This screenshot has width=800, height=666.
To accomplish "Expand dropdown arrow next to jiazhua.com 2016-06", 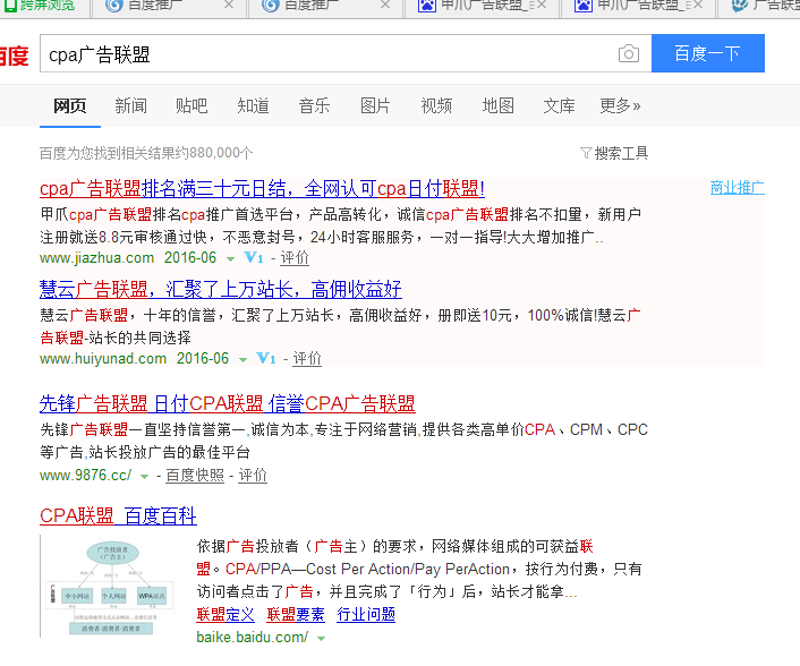I will click(x=231, y=259).
